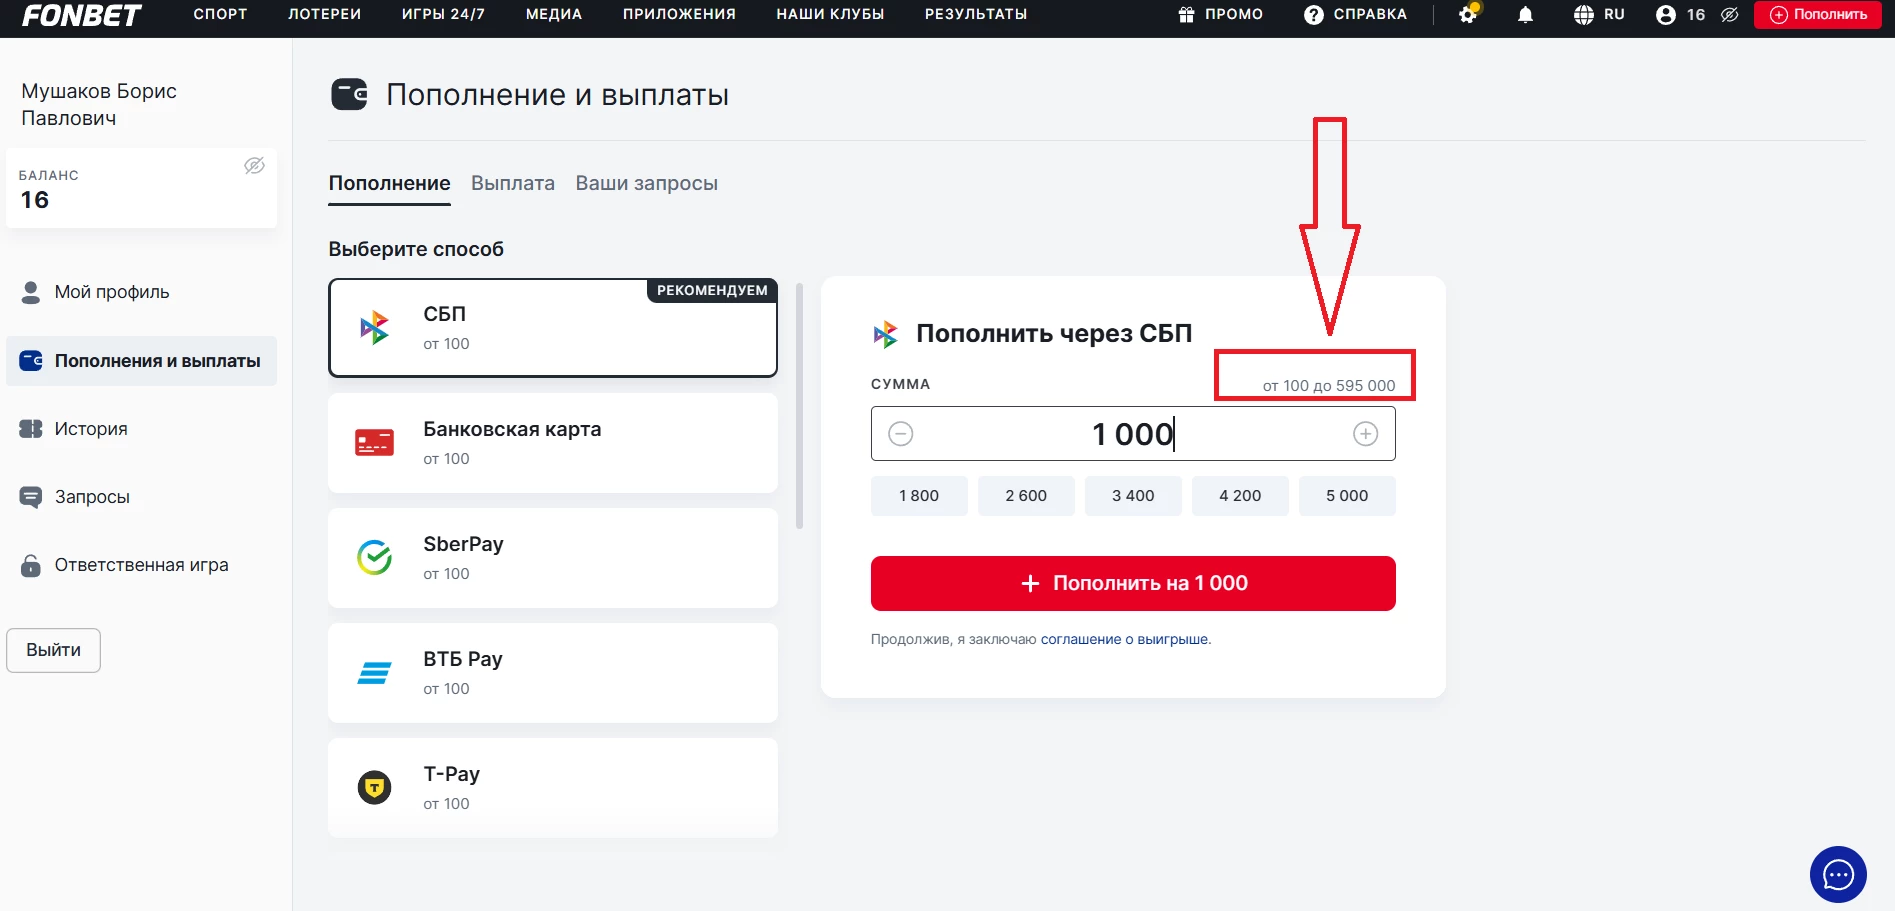Choose the 3 400 preset amount
Screen dimensions: 1895x911
(1133, 496)
